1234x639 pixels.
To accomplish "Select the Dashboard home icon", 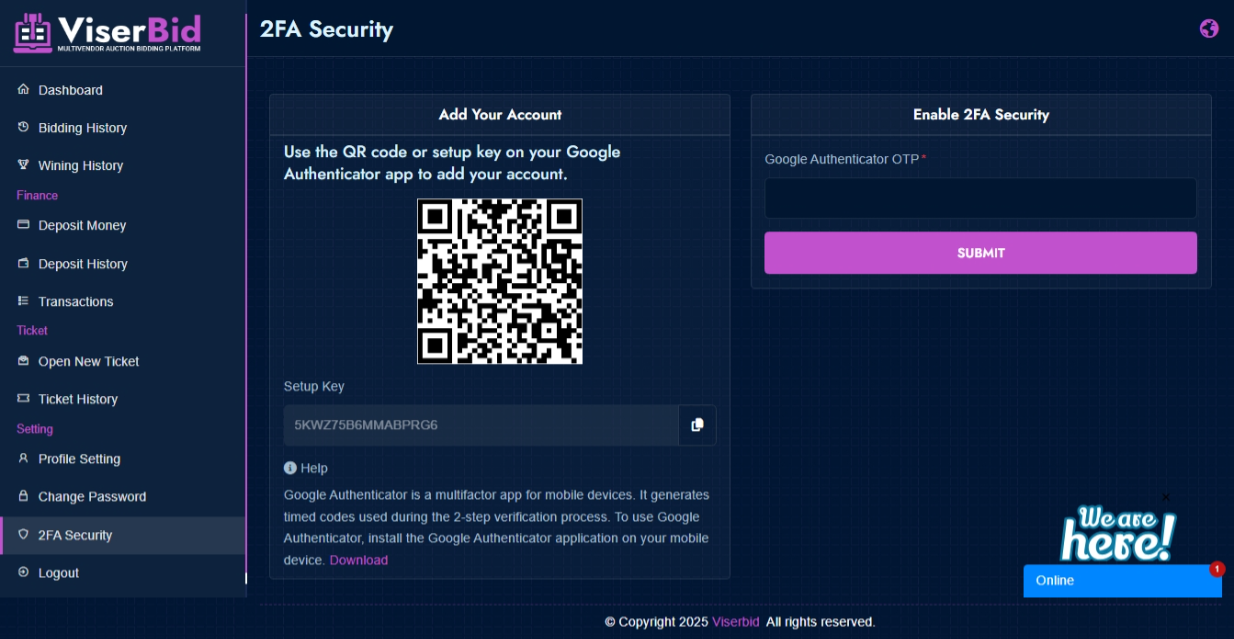I will (24, 90).
